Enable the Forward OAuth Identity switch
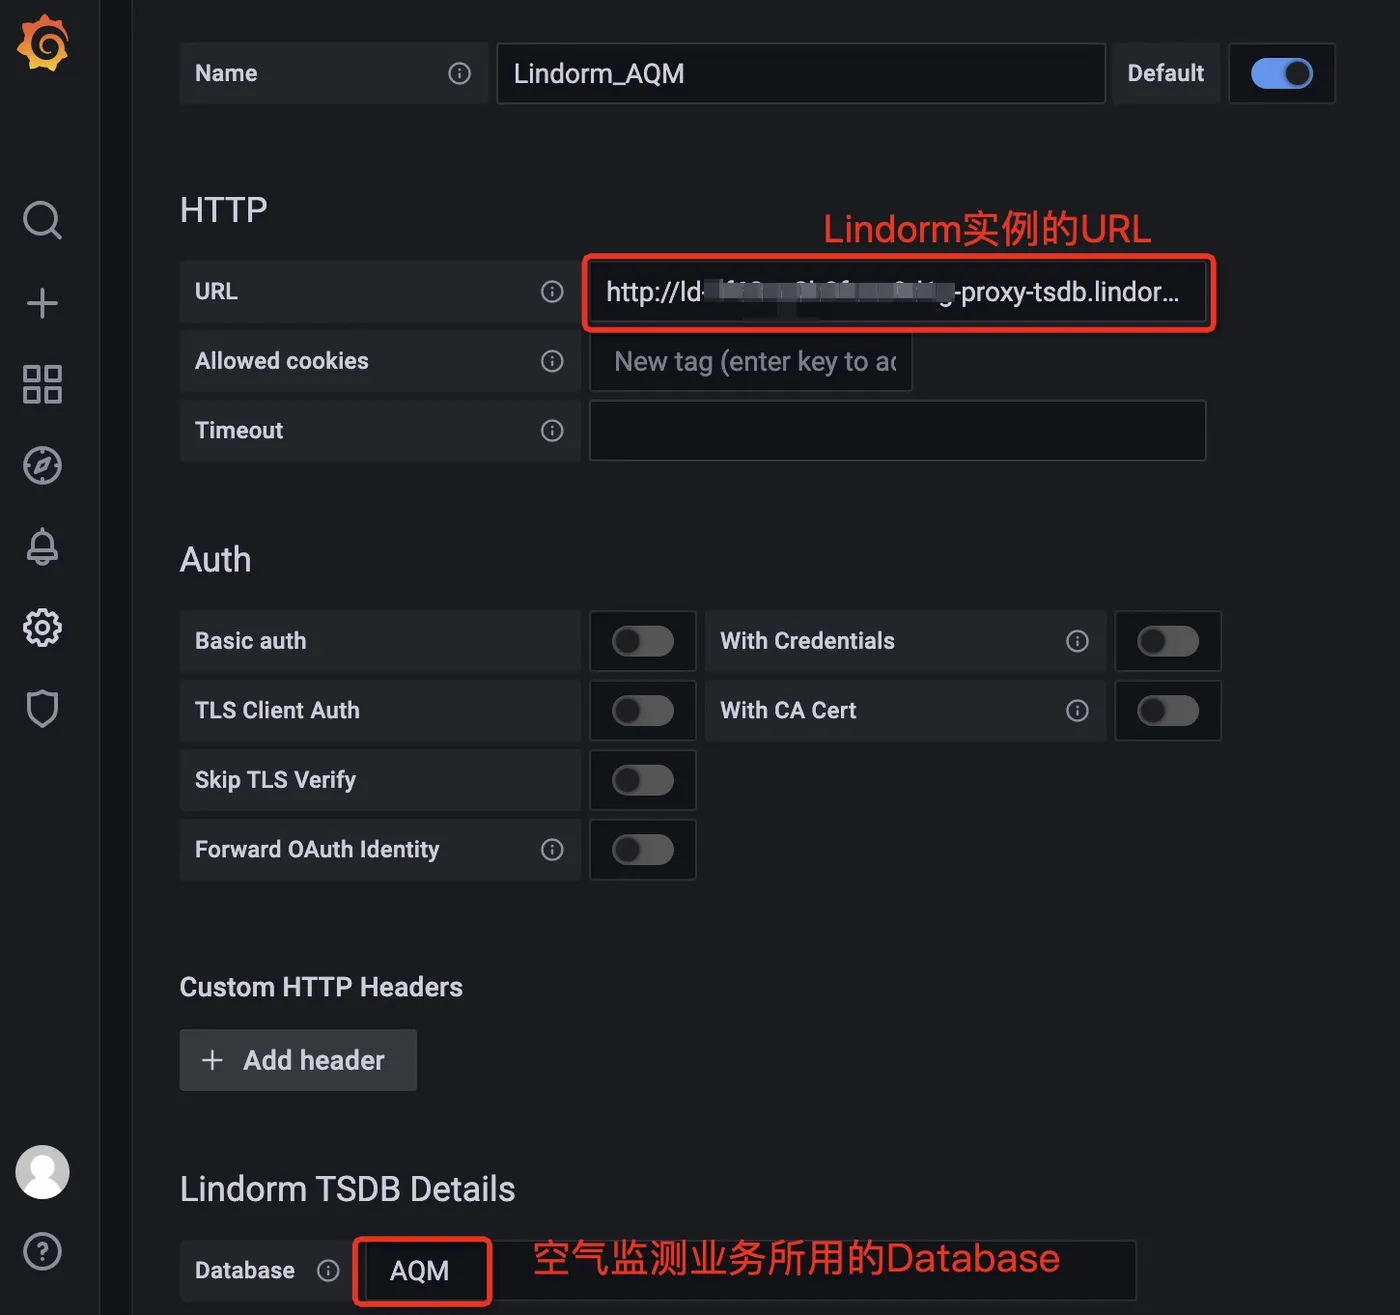Screen dimensions: 1400x1315 pos(643,849)
